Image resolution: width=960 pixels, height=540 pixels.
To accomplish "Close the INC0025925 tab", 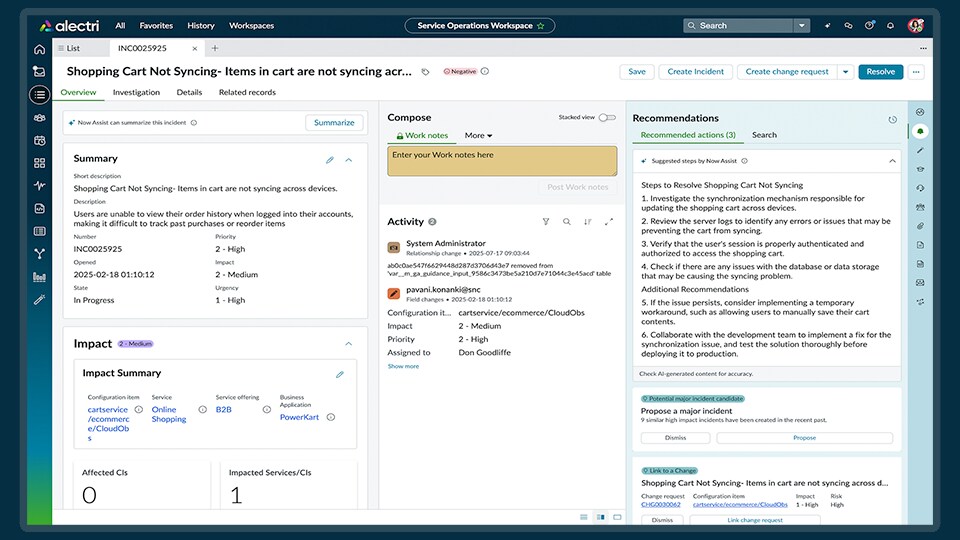I will [x=195, y=48].
